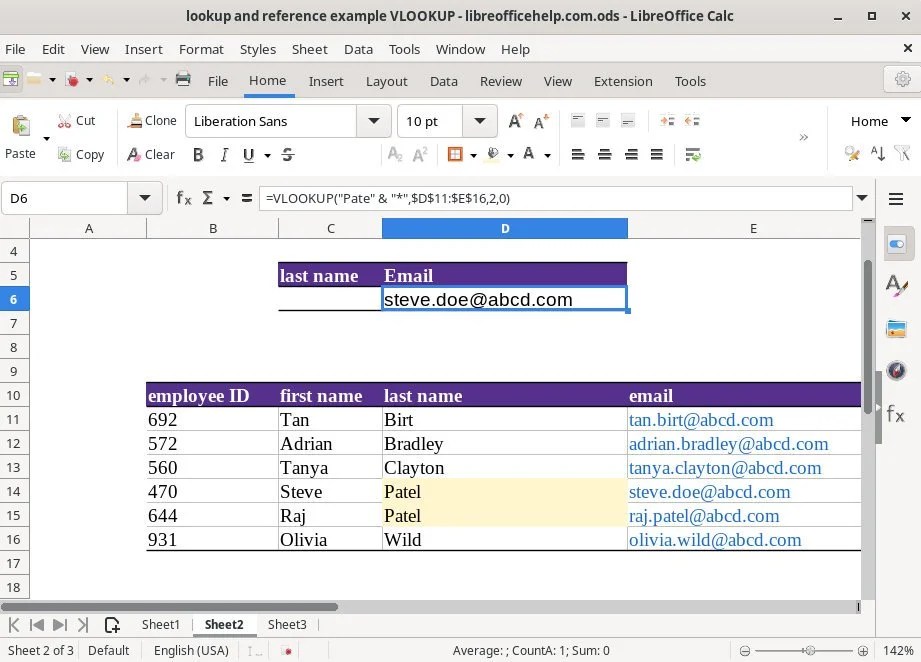
Task: Open the font name dropdown
Action: (x=373, y=120)
